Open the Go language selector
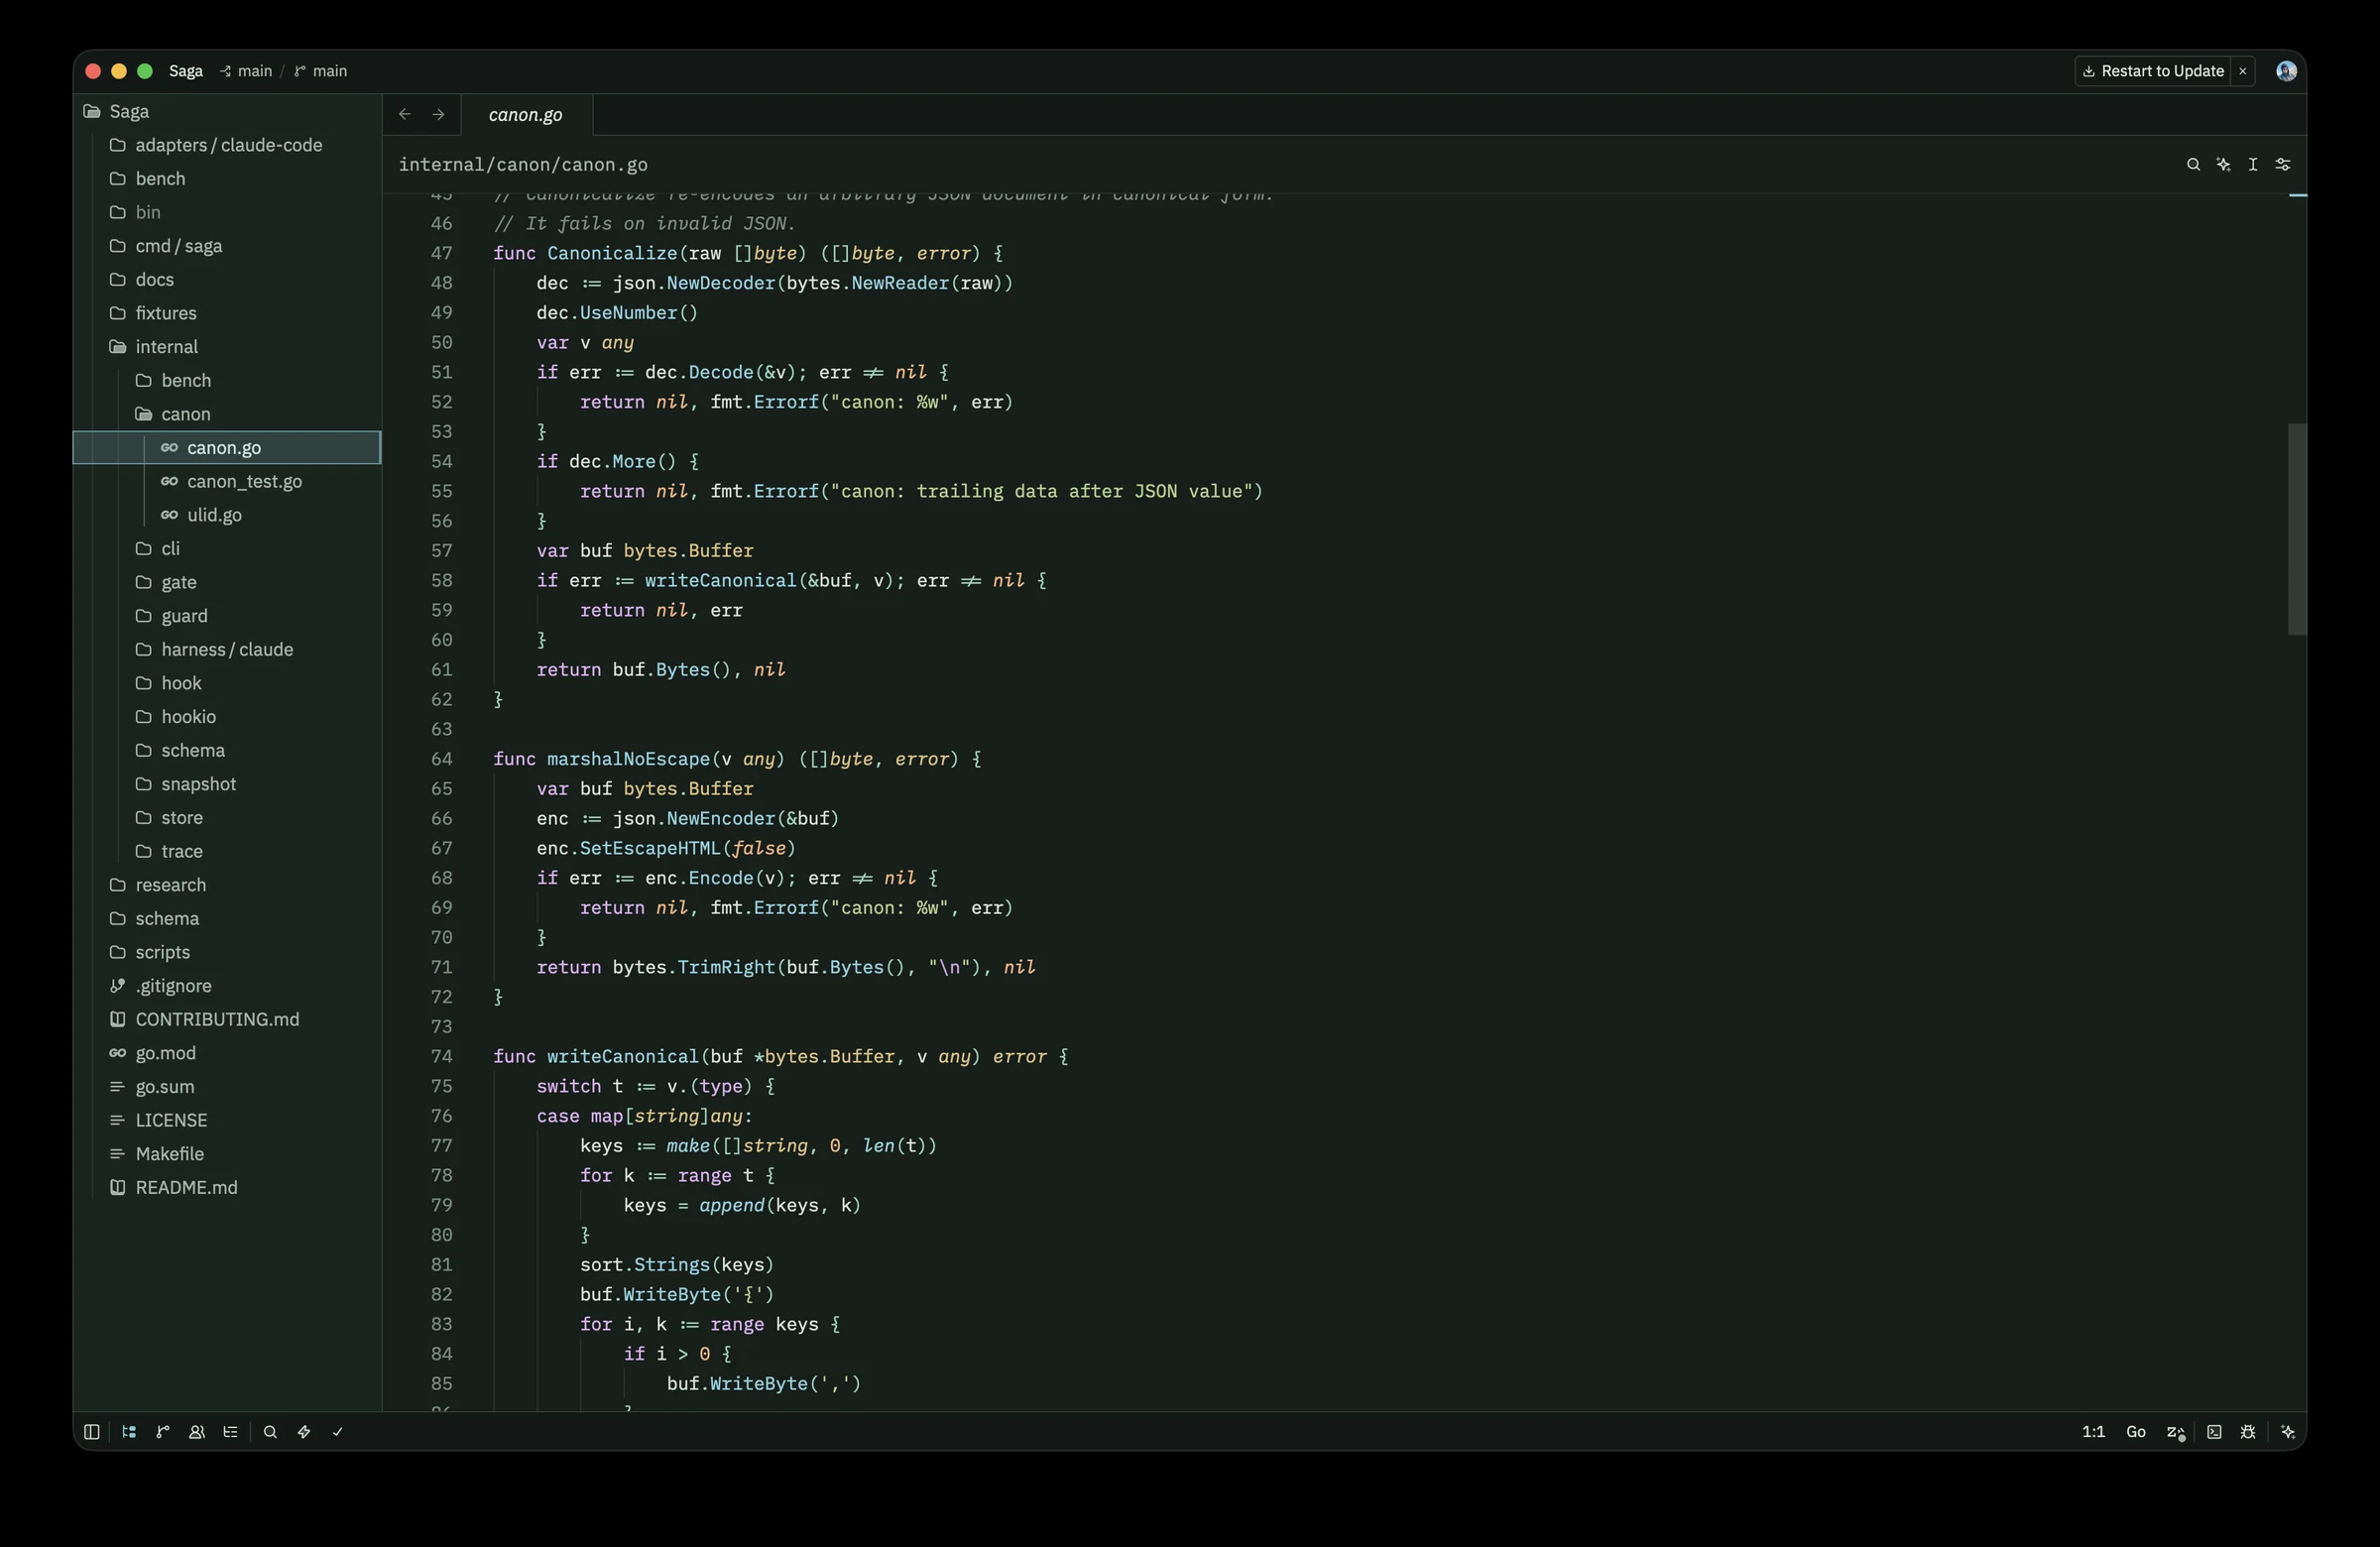 [2136, 1432]
